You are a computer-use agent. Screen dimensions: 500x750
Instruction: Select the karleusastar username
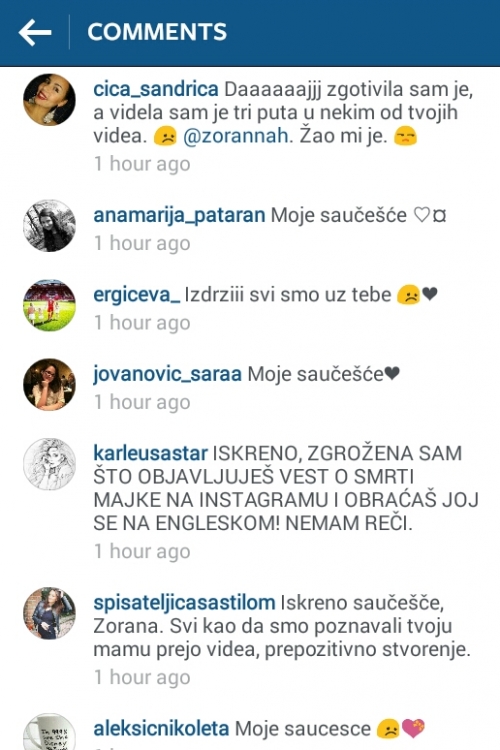[150, 453]
